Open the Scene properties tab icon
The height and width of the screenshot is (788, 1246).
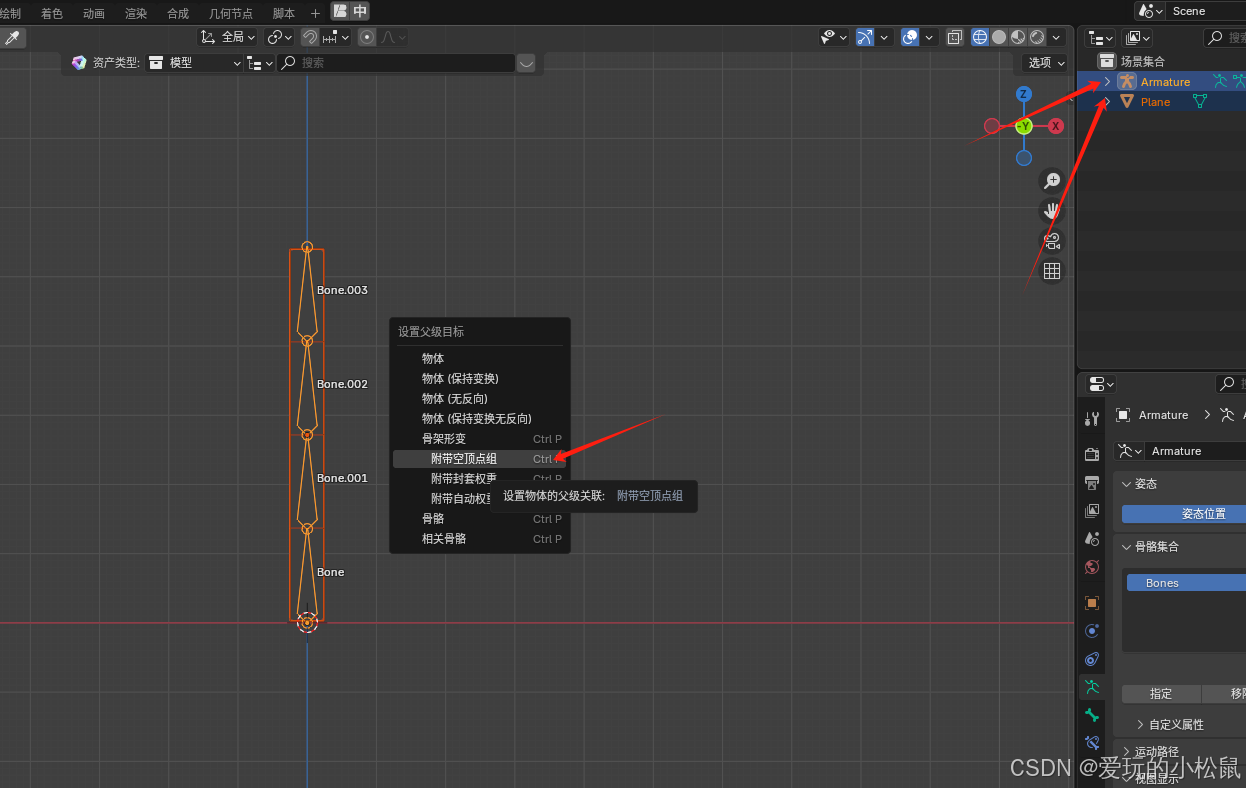tap(1092, 539)
